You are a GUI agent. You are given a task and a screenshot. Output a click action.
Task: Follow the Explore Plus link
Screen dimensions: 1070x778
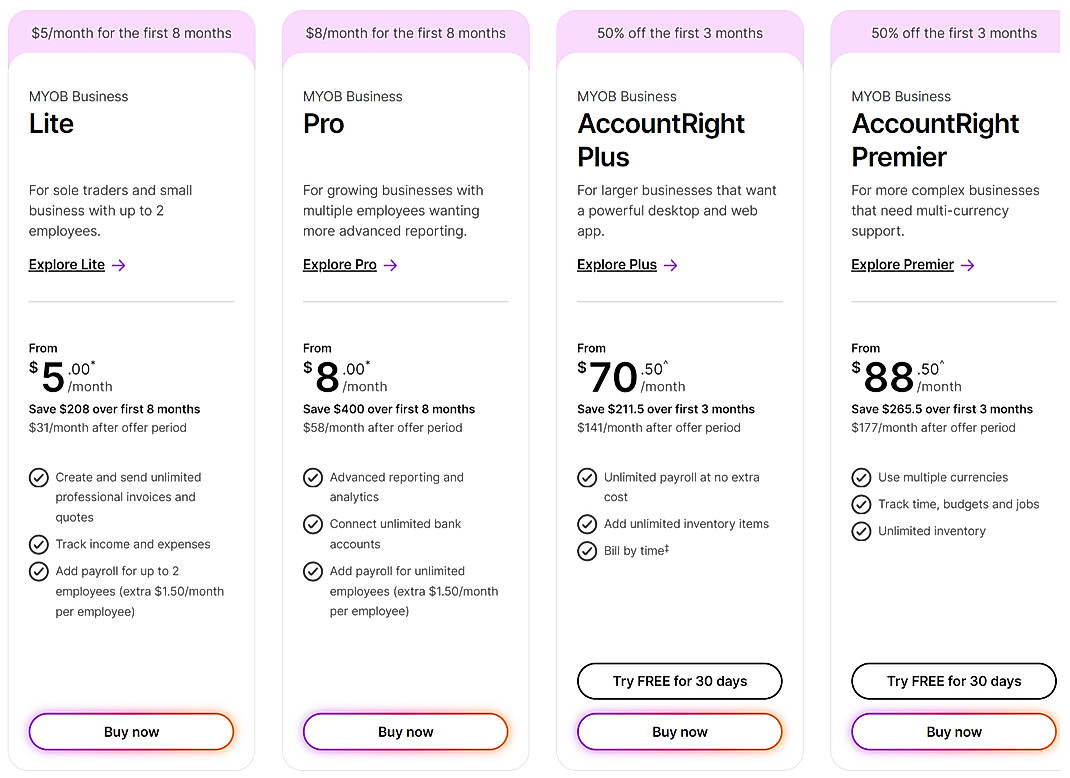point(617,265)
